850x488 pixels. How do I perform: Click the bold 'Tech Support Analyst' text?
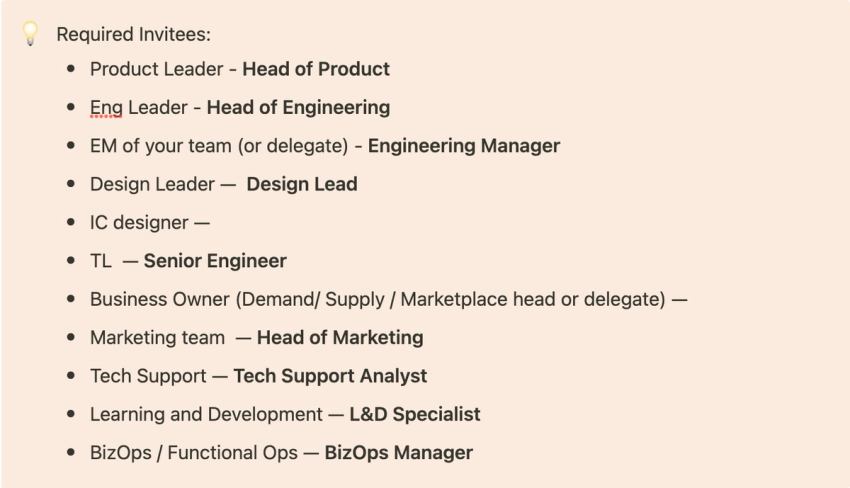(330, 376)
